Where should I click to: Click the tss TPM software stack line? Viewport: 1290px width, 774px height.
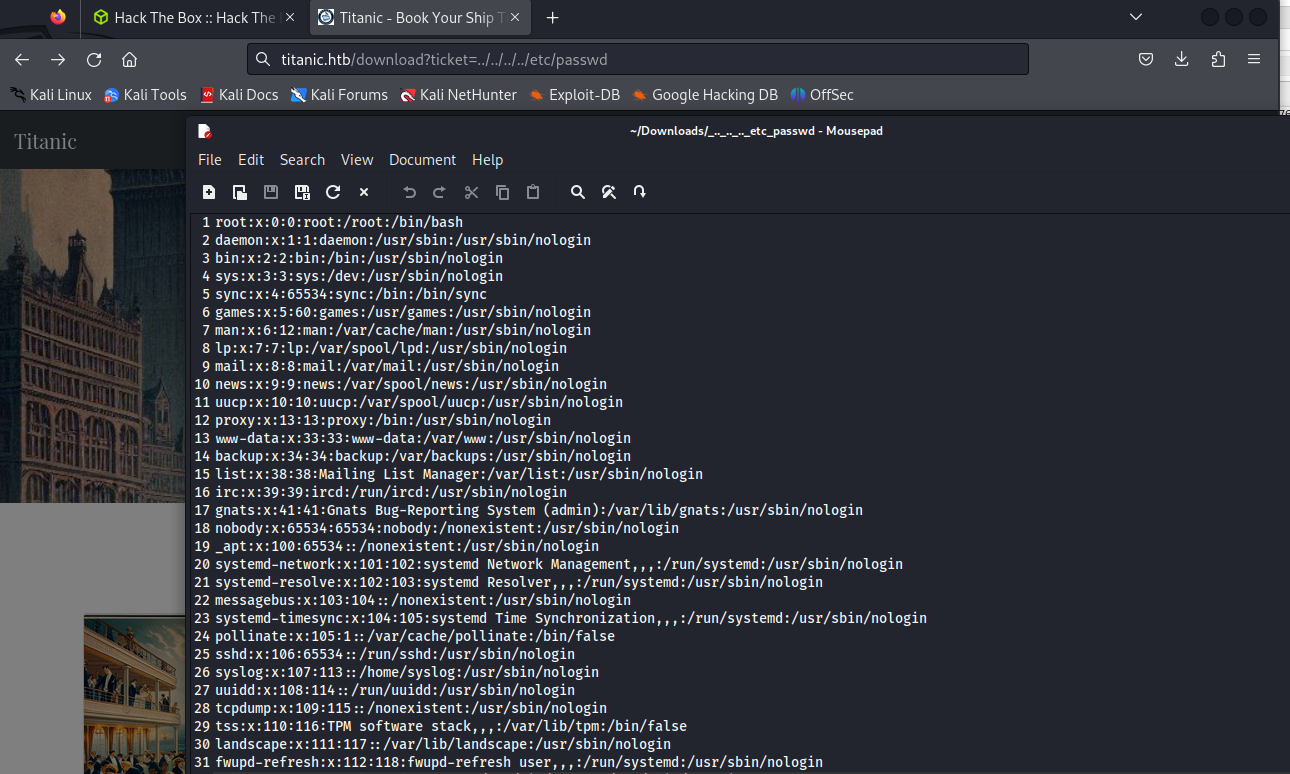(451, 726)
